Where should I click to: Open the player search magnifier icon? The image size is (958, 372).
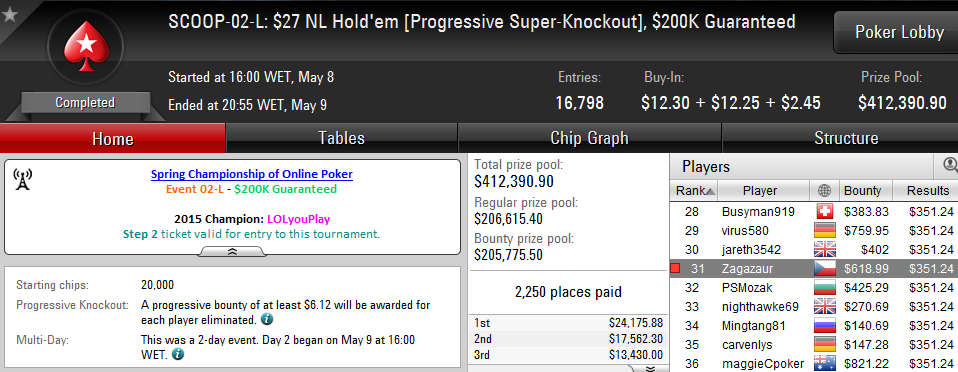950,165
